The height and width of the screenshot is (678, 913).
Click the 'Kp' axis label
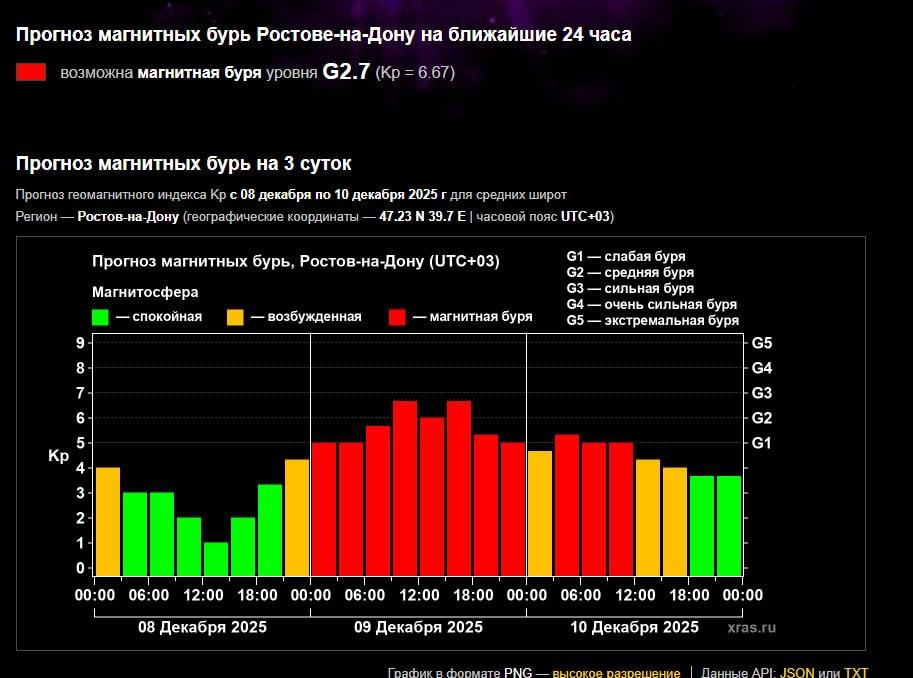click(x=58, y=456)
